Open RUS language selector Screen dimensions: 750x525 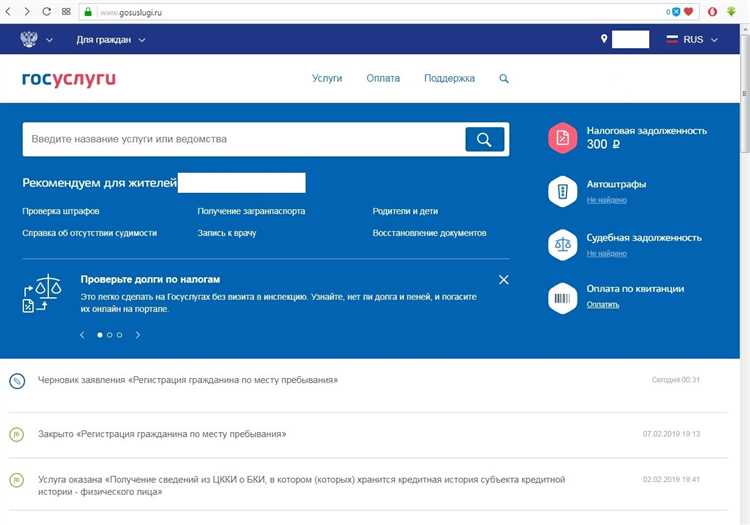[692, 40]
